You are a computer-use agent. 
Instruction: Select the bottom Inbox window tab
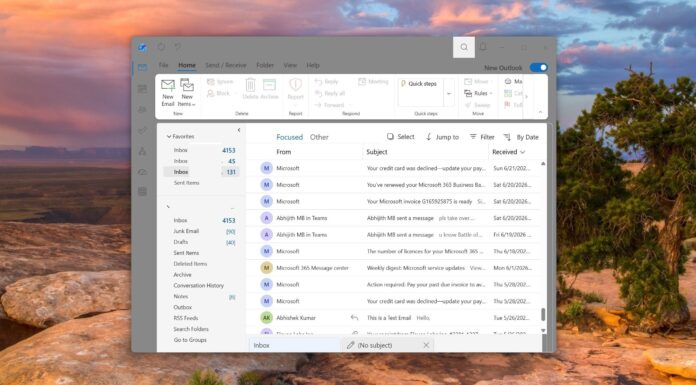[294, 345]
